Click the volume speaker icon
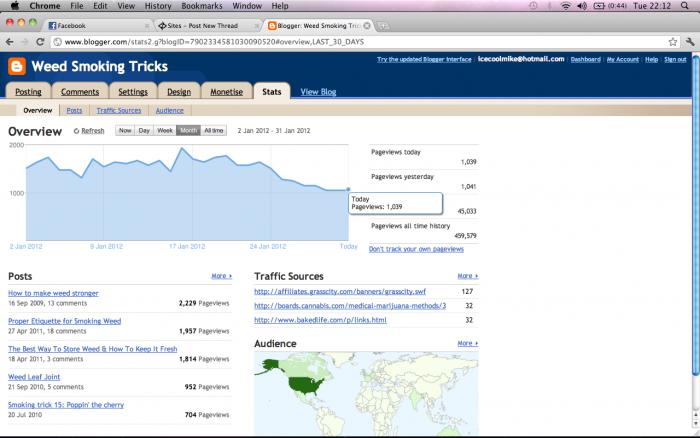This screenshot has width=700, height=438. [582, 6]
